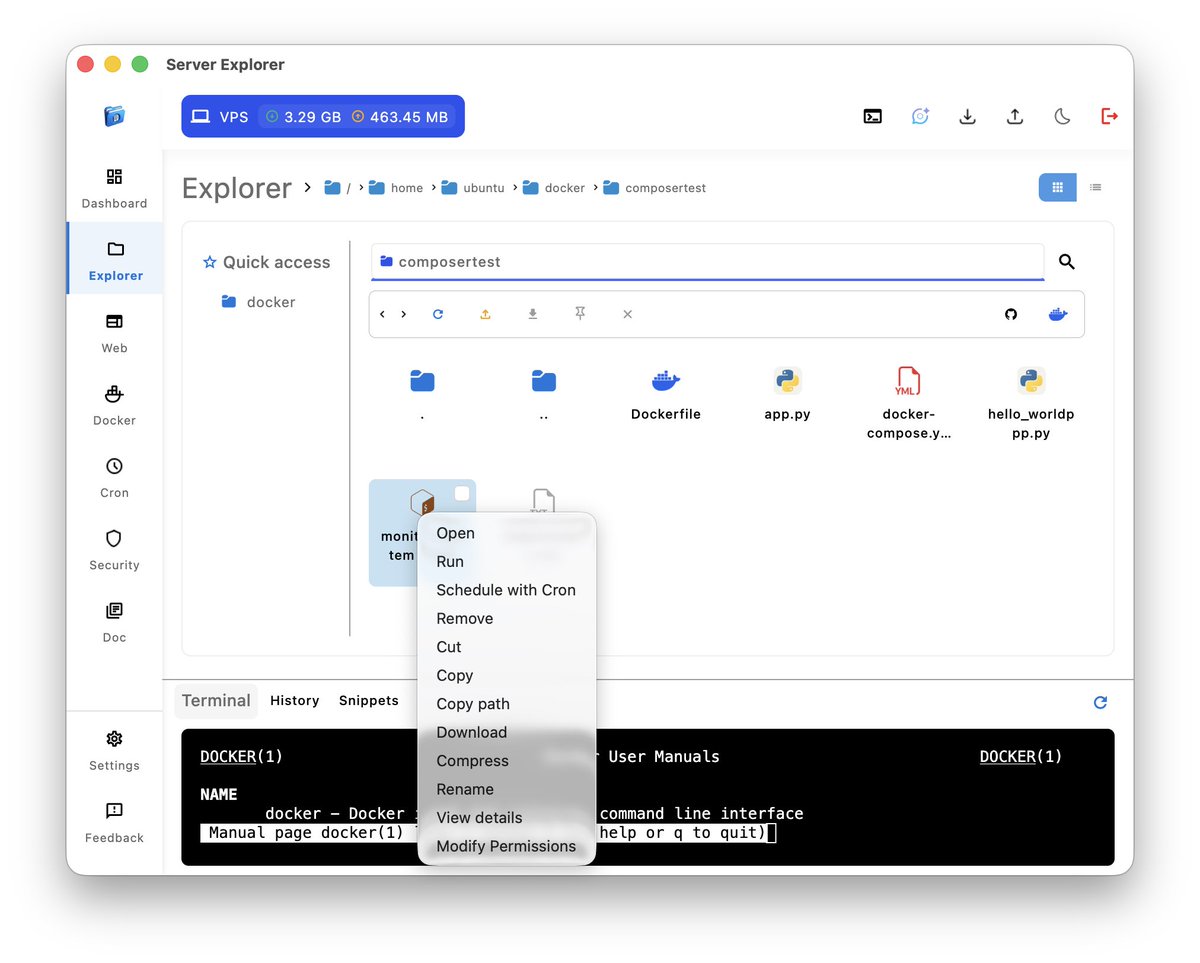Toggle dark mode with the moon icon
The height and width of the screenshot is (963, 1200).
1062,116
